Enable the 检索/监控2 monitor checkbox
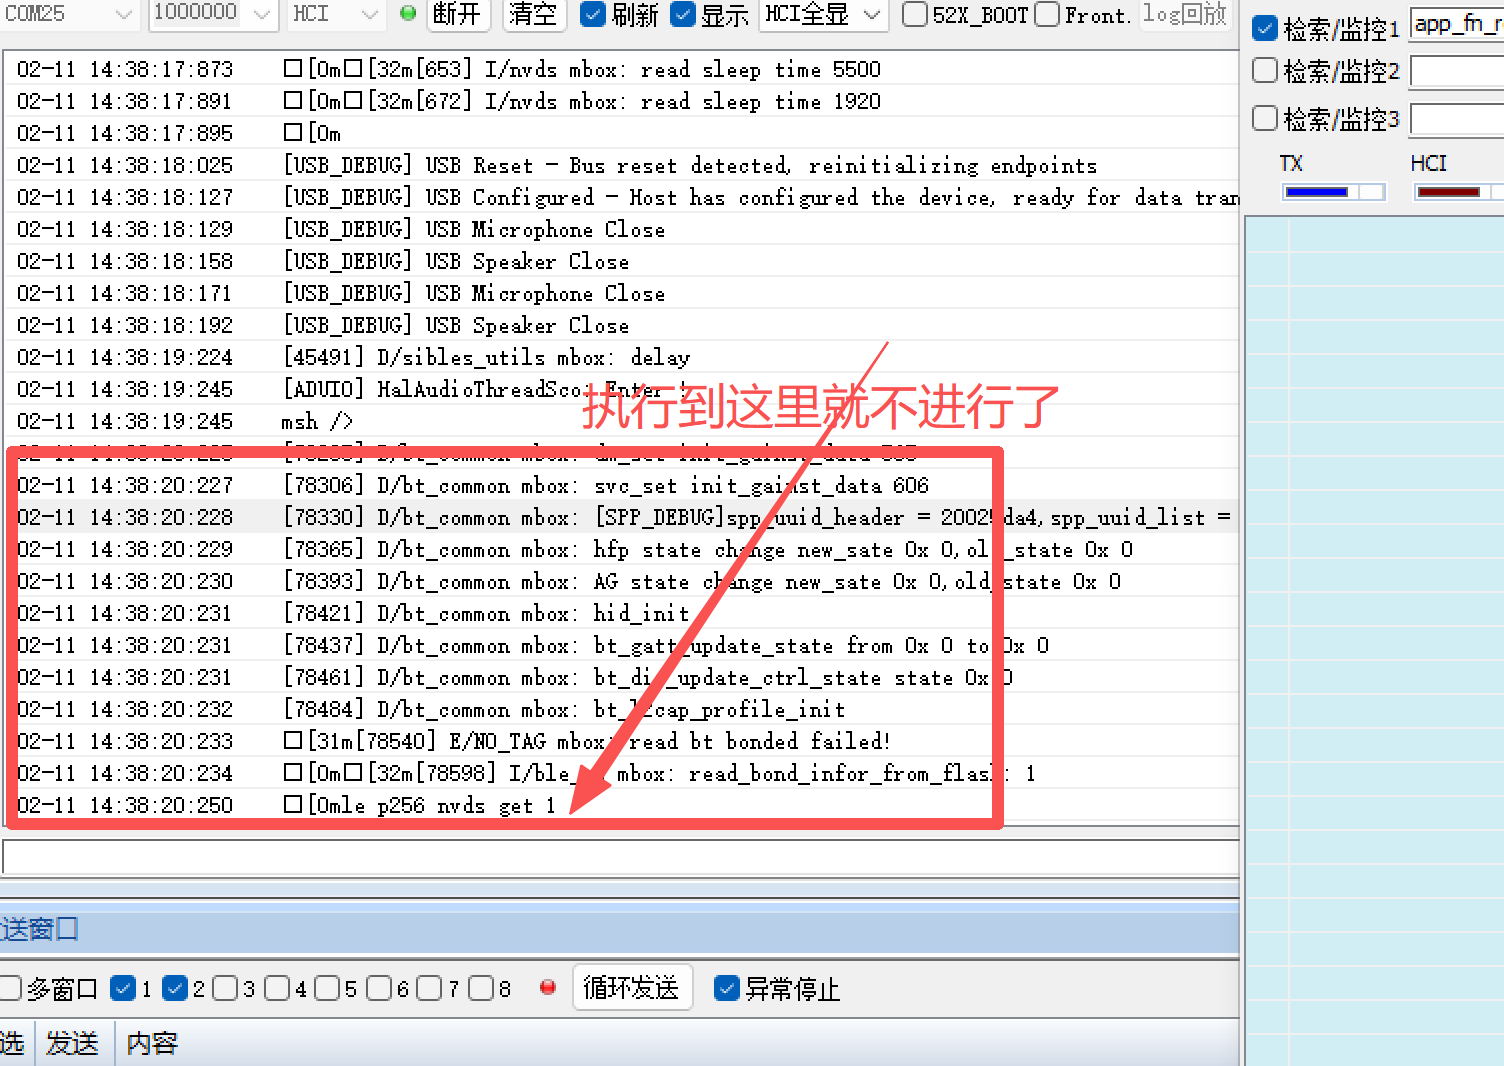The image size is (1504, 1066). point(1263,70)
